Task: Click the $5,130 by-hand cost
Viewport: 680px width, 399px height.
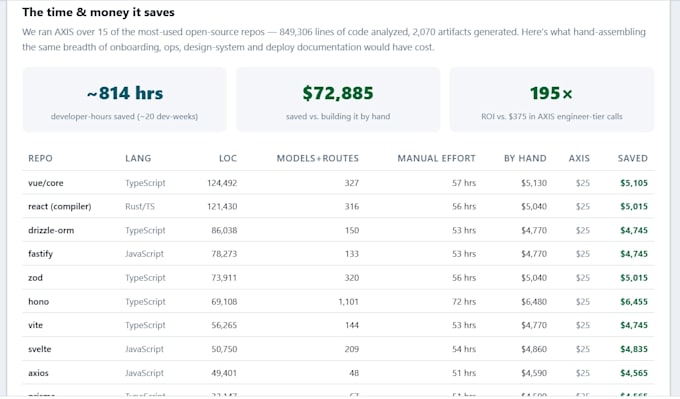Action: point(534,183)
